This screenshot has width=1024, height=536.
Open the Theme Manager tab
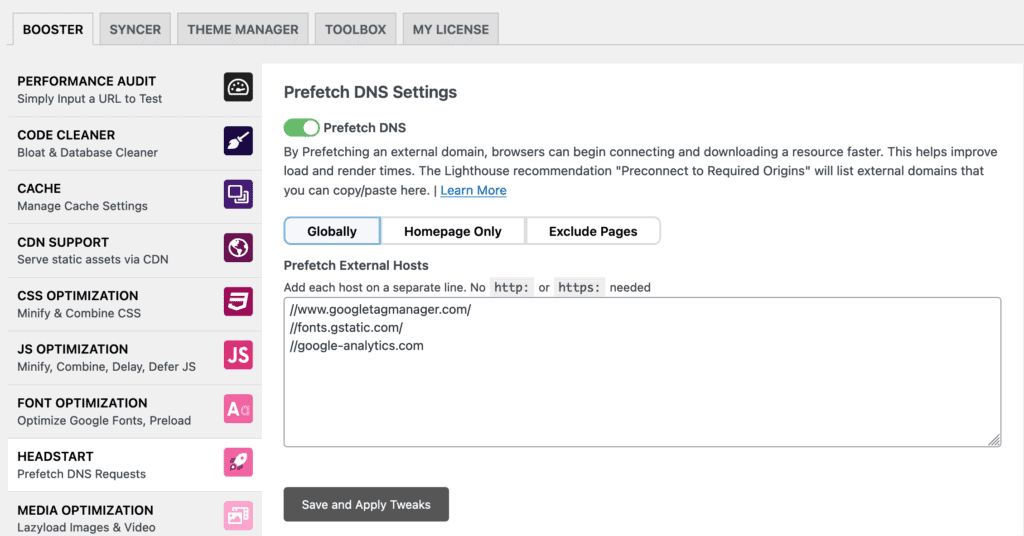tap(243, 29)
